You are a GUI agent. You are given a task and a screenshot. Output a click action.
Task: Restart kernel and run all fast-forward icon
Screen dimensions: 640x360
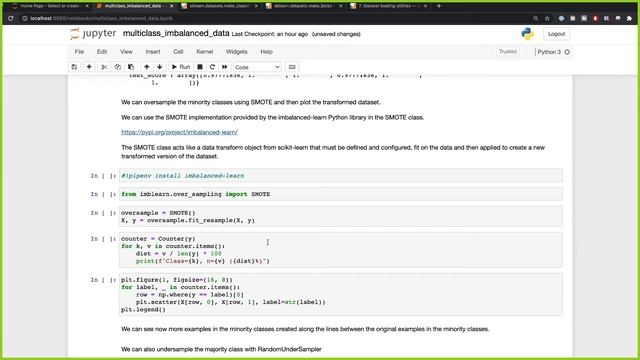pyautogui.click(x=224, y=67)
